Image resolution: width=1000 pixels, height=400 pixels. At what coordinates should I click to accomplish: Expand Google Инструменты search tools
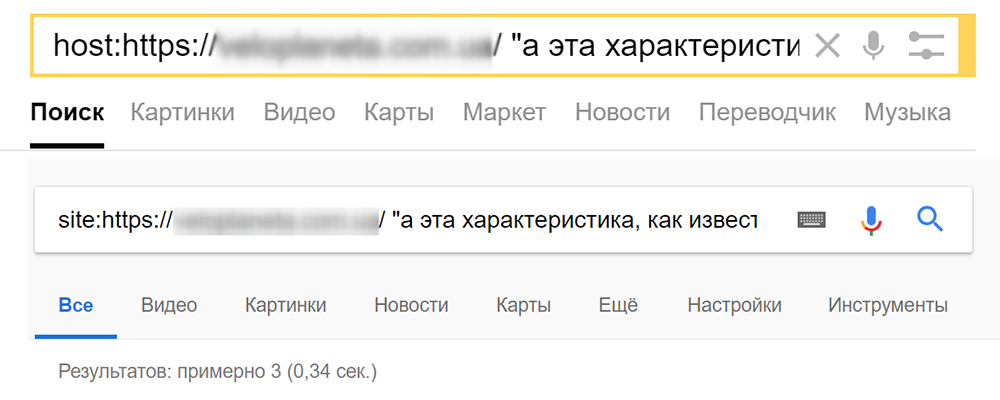pyautogui.click(x=887, y=306)
